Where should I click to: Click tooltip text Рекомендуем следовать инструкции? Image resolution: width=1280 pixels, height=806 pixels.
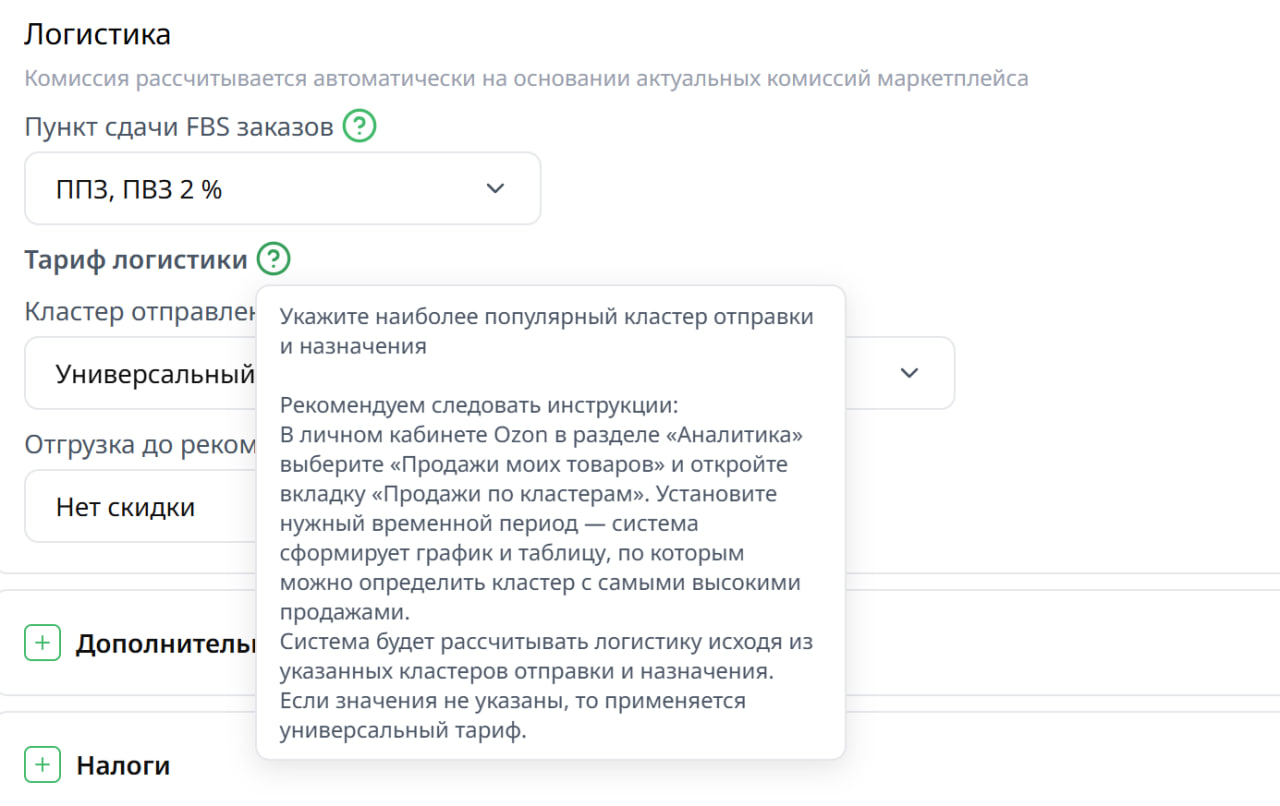(x=479, y=406)
